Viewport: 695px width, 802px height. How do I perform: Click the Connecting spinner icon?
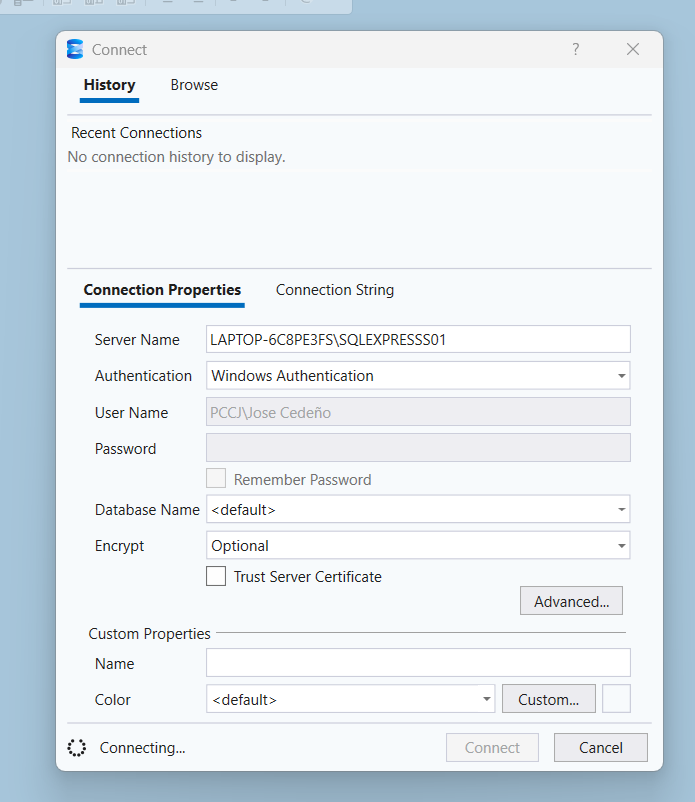coord(77,748)
